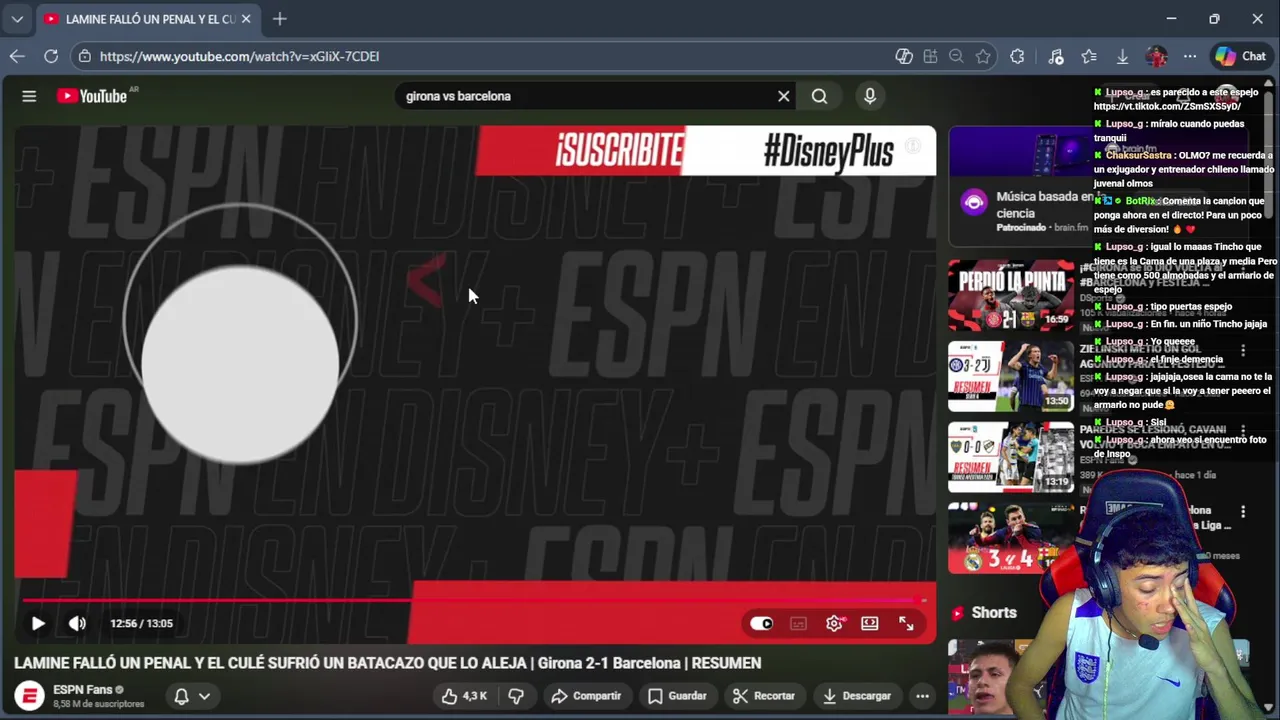Play the video
The image size is (1280, 720).
(38, 623)
